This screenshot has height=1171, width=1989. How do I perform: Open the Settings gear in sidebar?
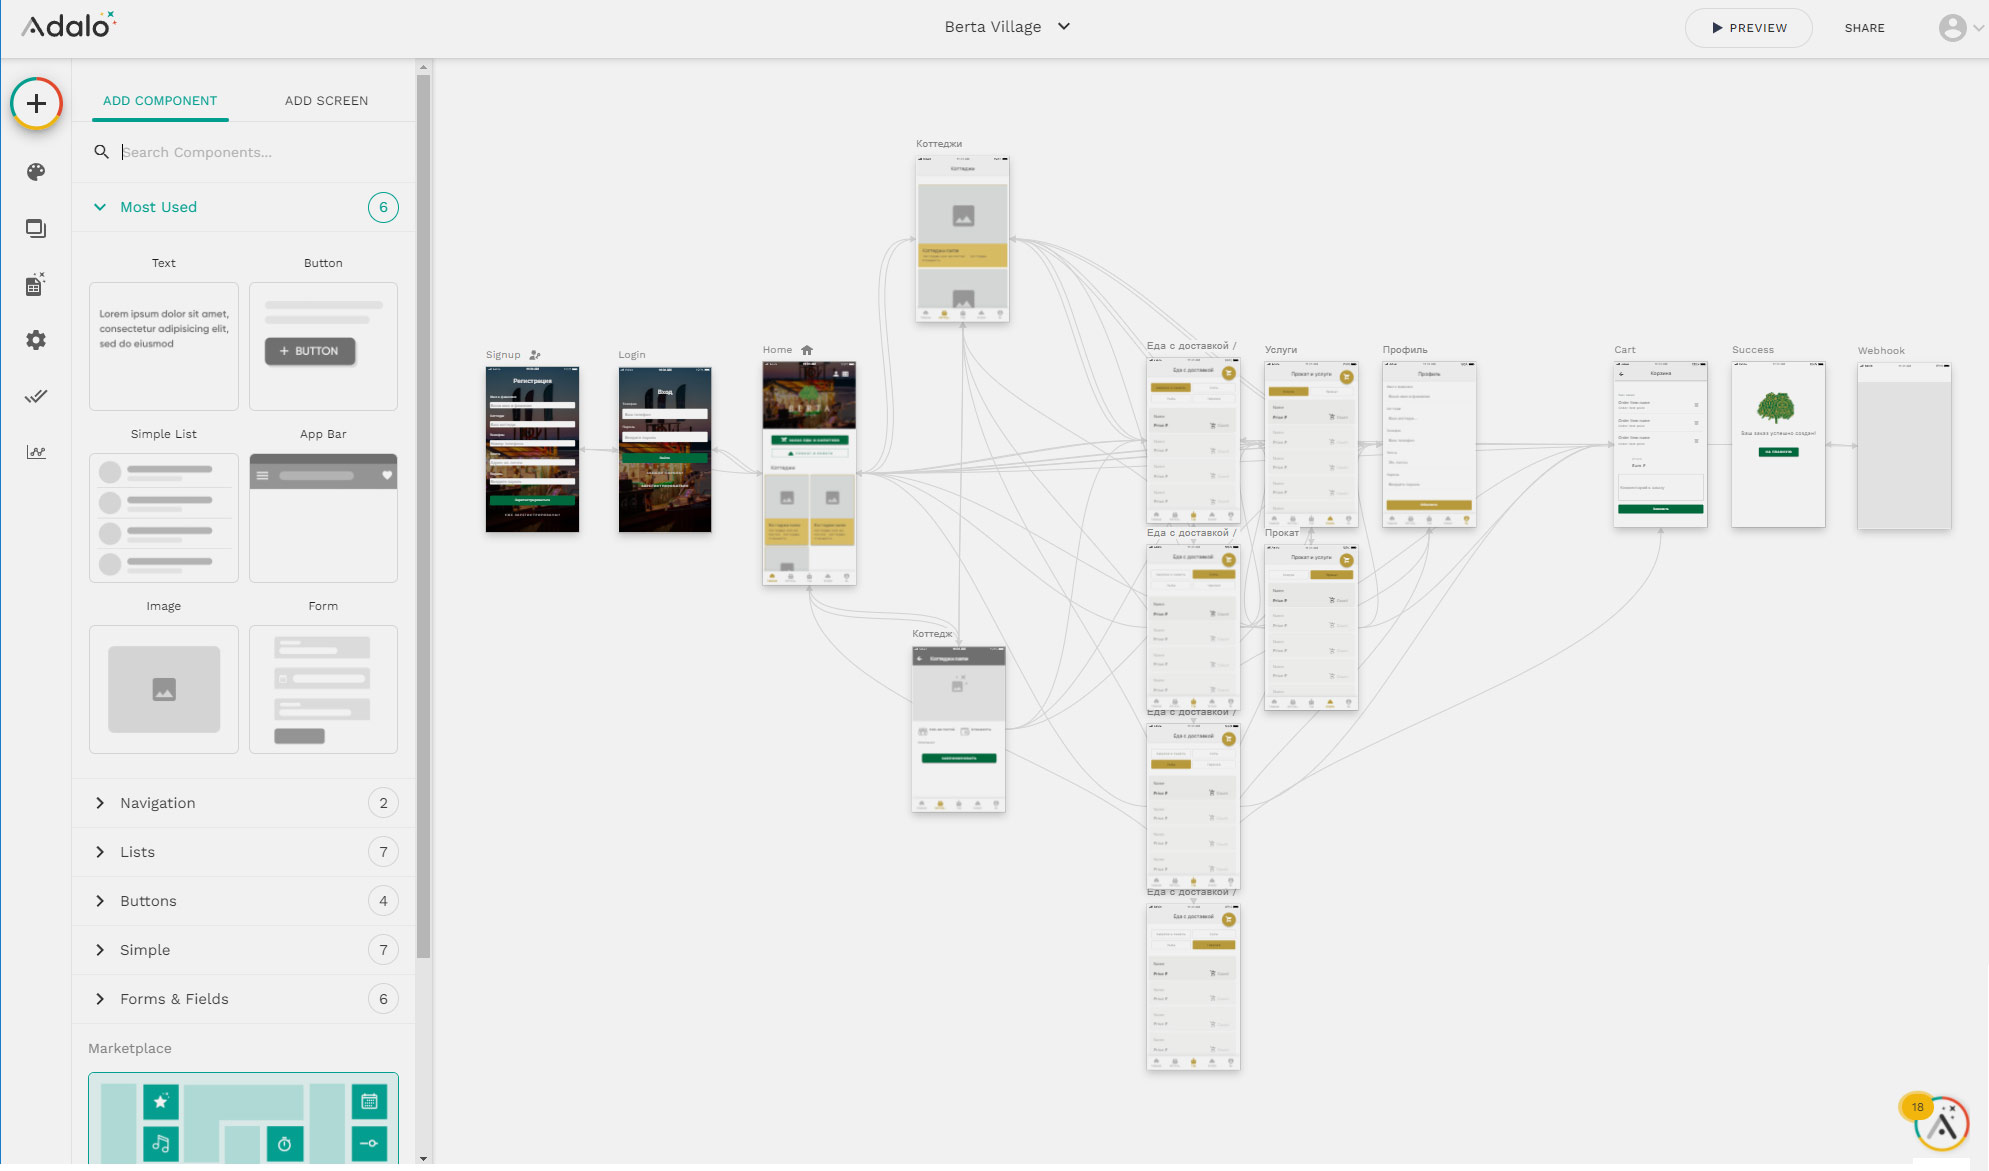point(36,340)
